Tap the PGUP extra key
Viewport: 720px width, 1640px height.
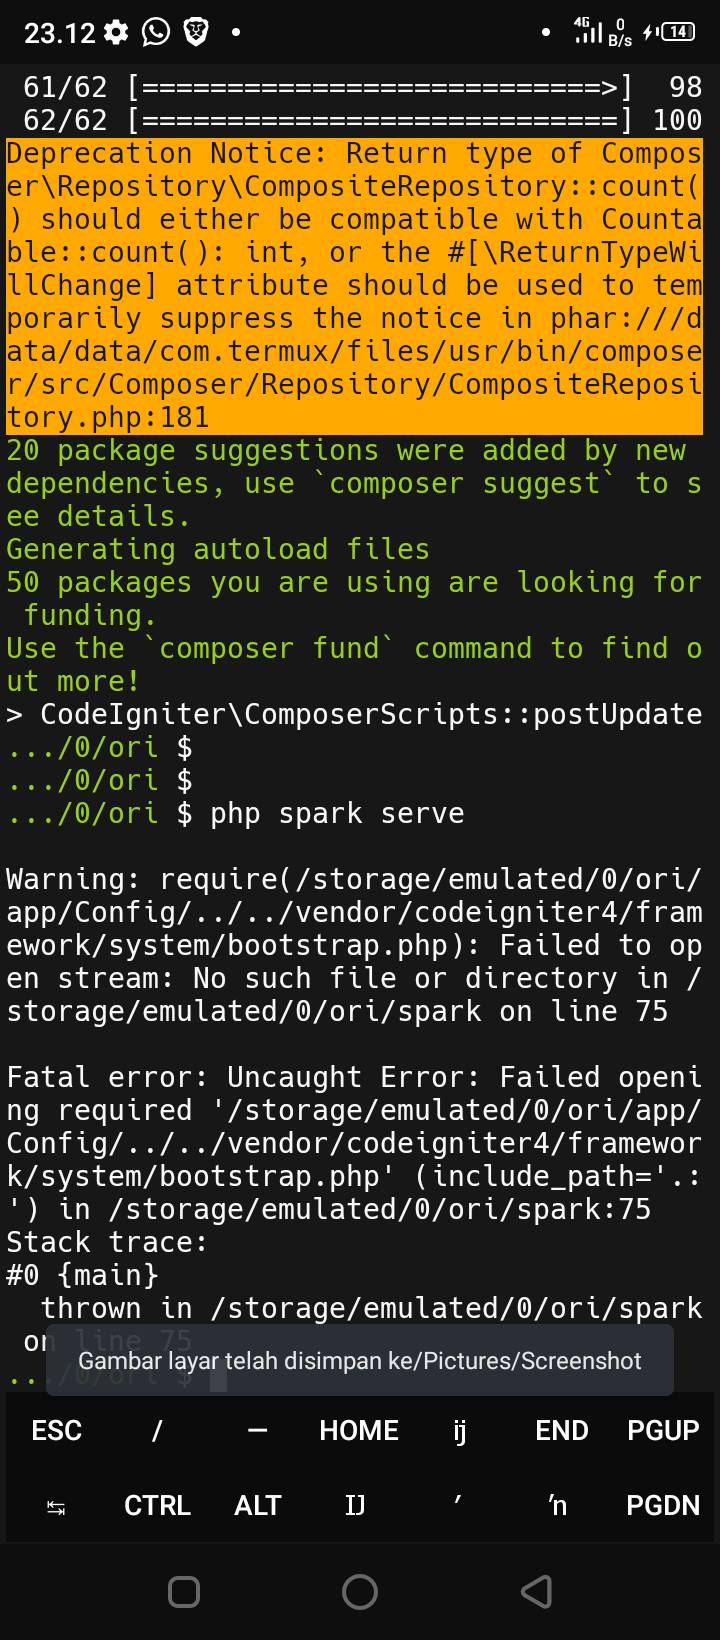[x=663, y=1430]
